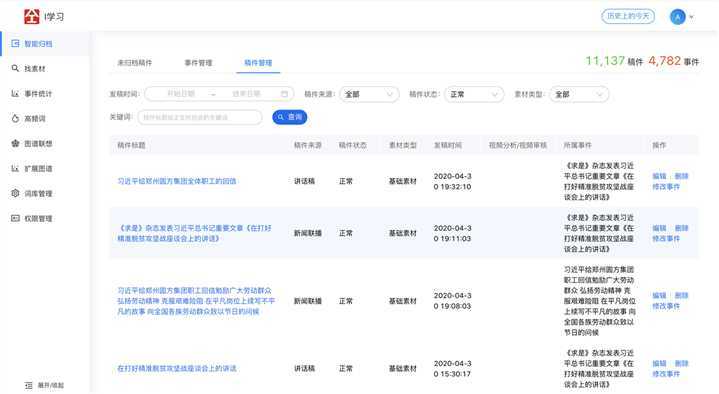Open the 事件统计 chart icon in sidebar

[x=15, y=94]
